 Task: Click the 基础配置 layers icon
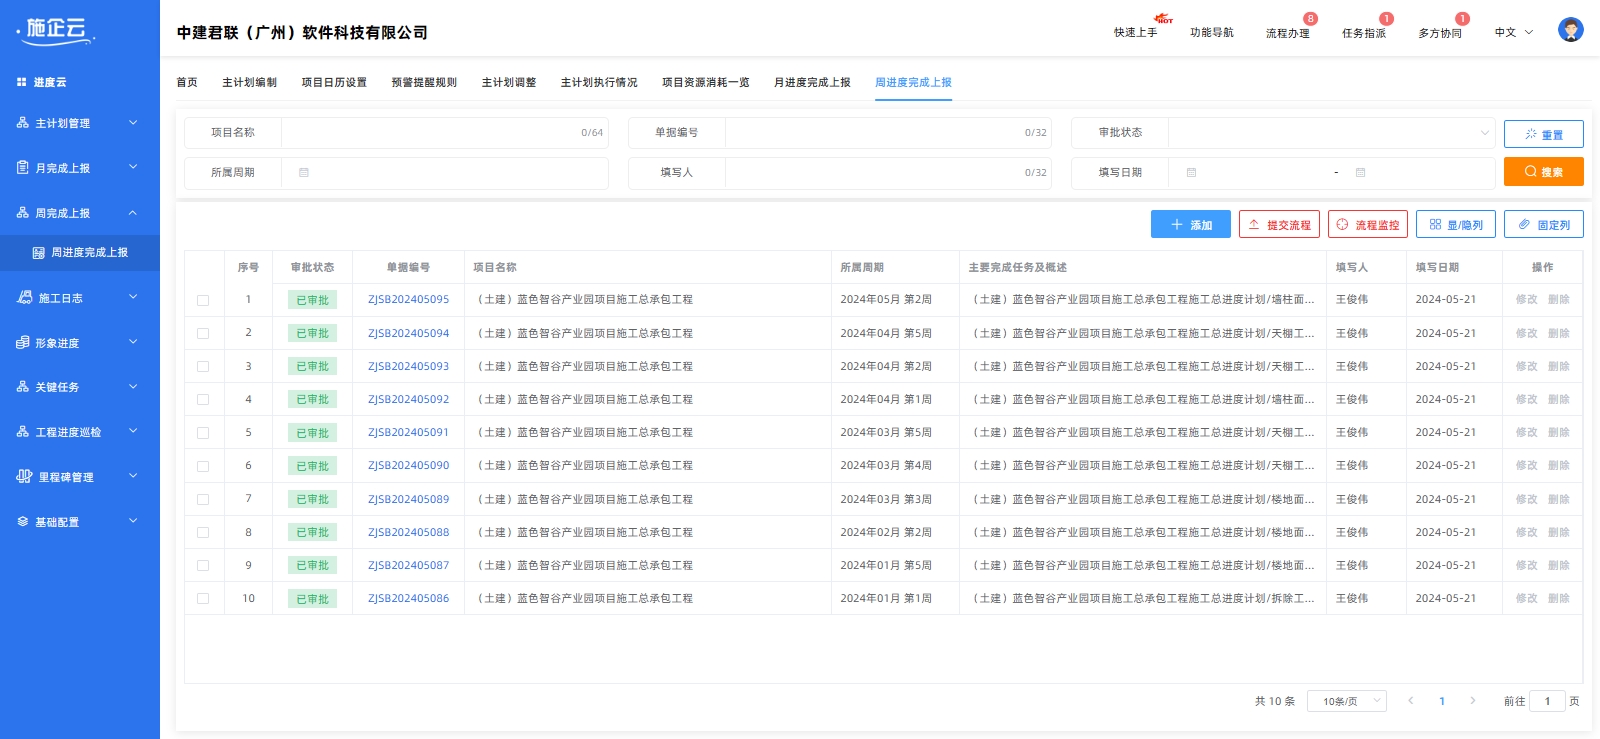(x=22, y=521)
